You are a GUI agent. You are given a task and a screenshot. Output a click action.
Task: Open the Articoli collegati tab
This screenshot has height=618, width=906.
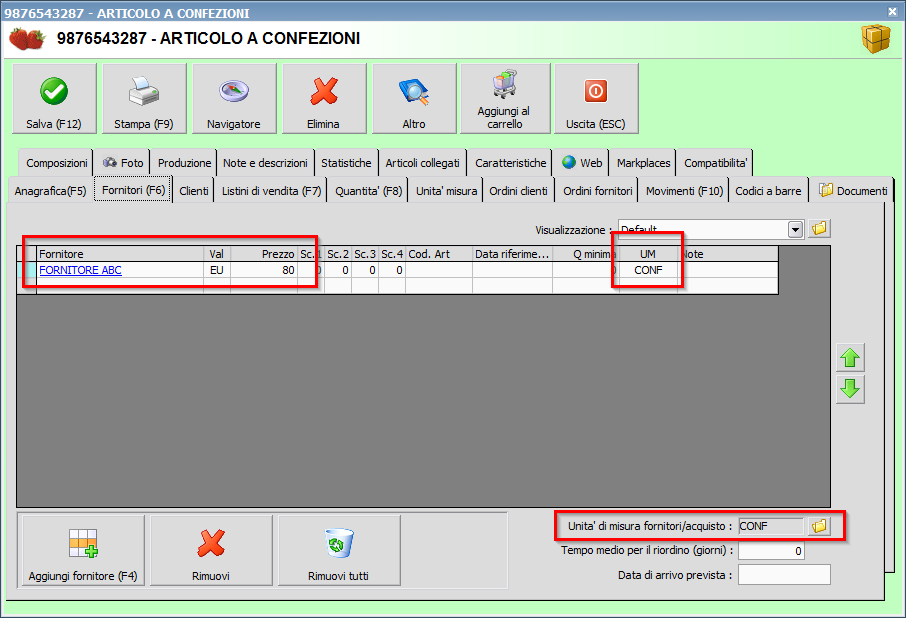click(422, 163)
